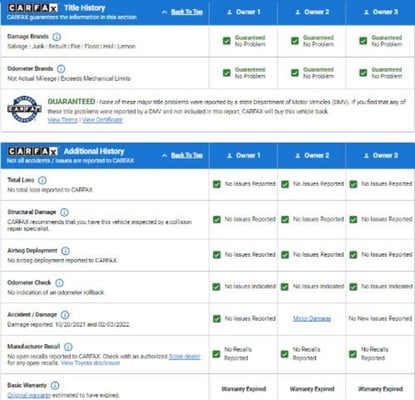Click Damage Brands Owner 2 checkmark

click(x=295, y=41)
